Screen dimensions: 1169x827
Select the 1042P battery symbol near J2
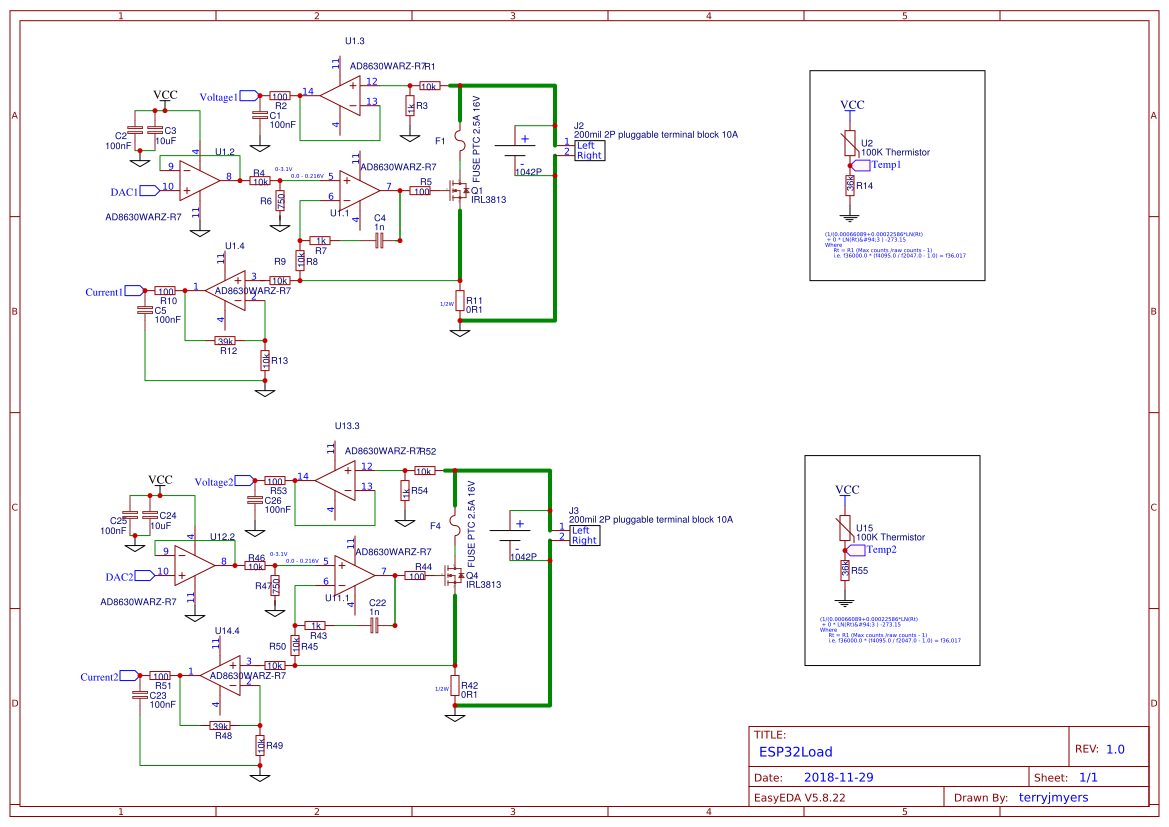[x=514, y=150]
